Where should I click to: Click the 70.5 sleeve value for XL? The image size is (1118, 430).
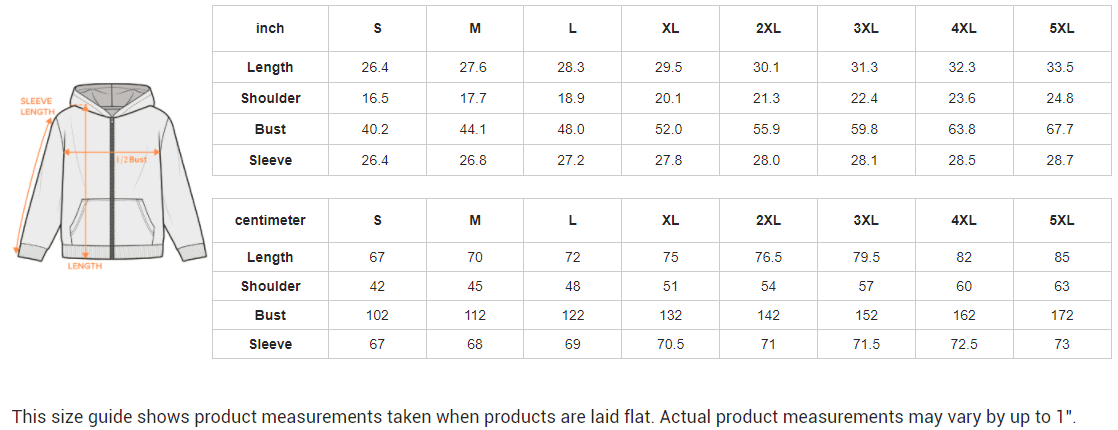click(x=670, y=344)
